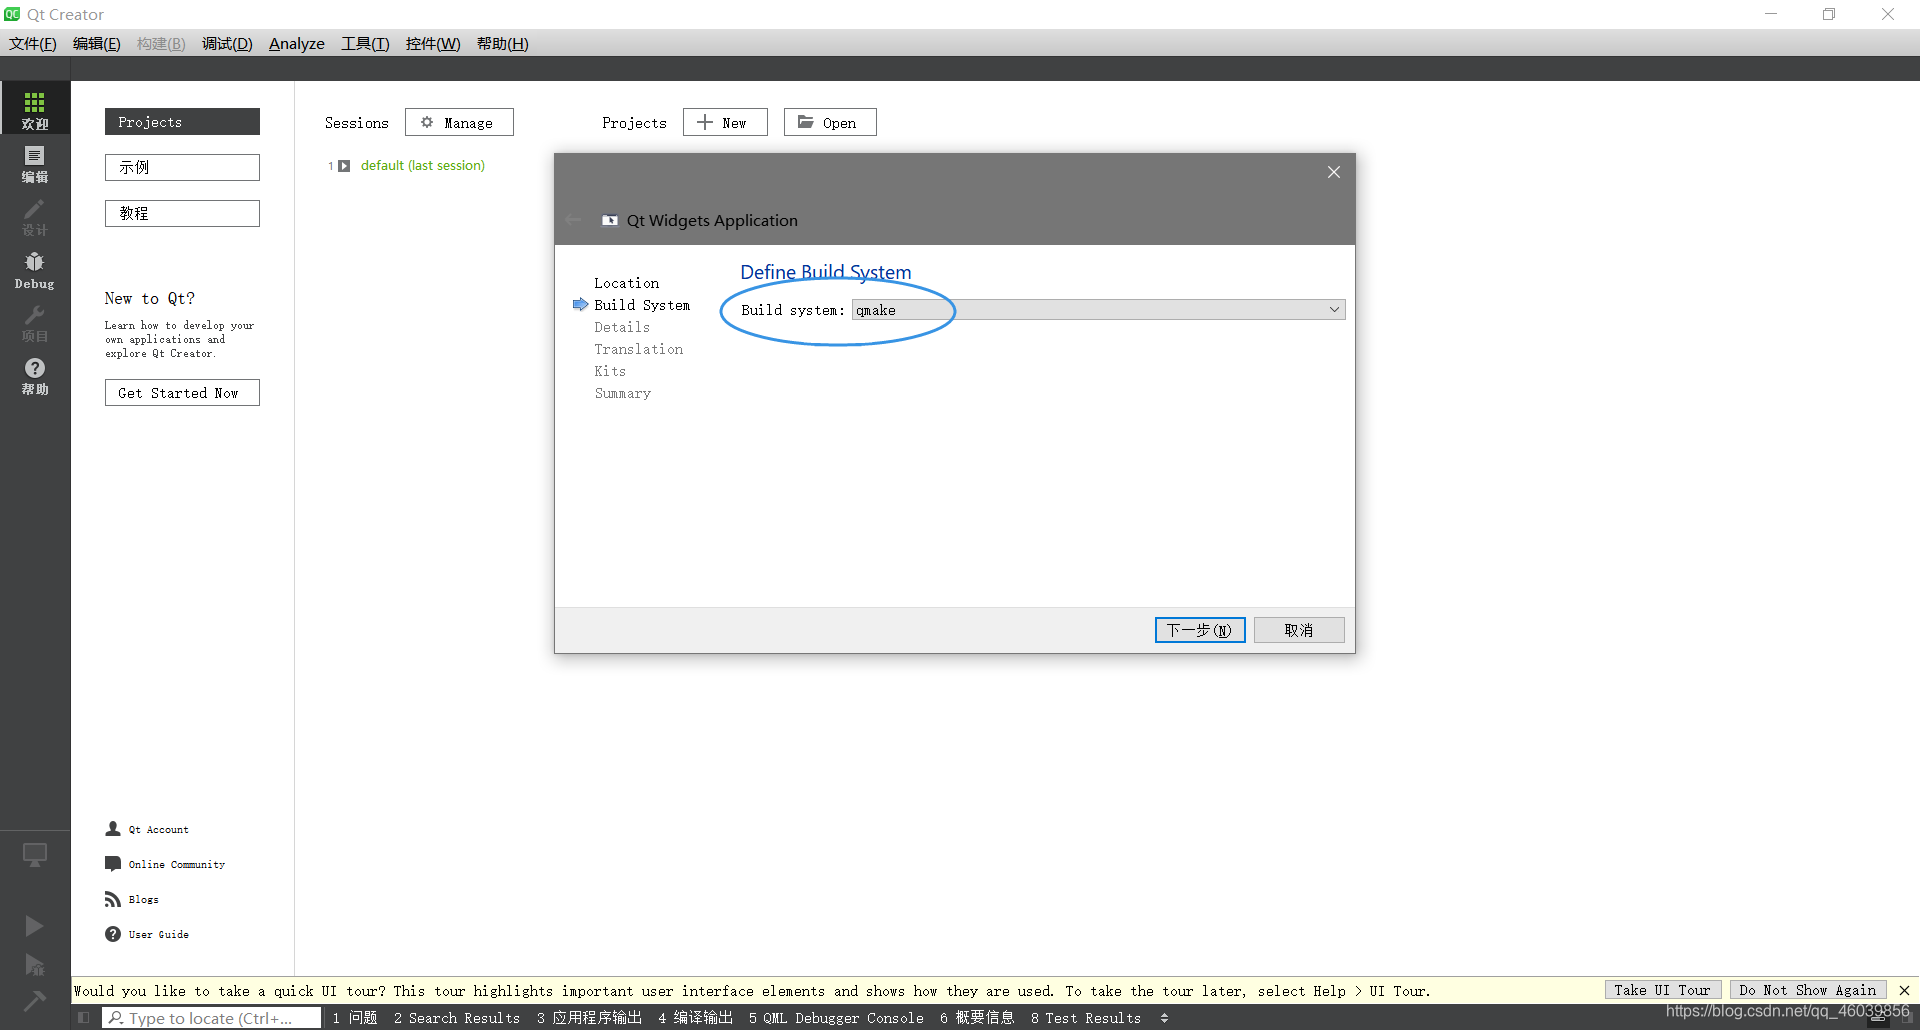The width and height of the screenshot is (1920, 1030).
Task: Create a New project
Action: tap(725, 122)
